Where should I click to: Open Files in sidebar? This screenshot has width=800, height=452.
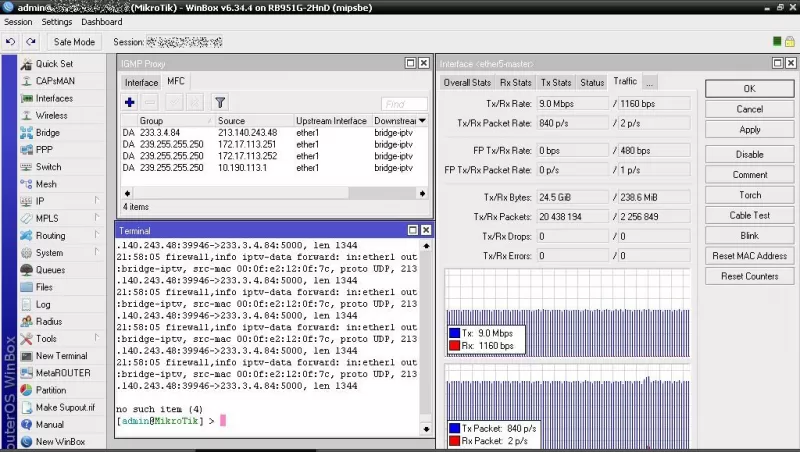pos(44,287)
